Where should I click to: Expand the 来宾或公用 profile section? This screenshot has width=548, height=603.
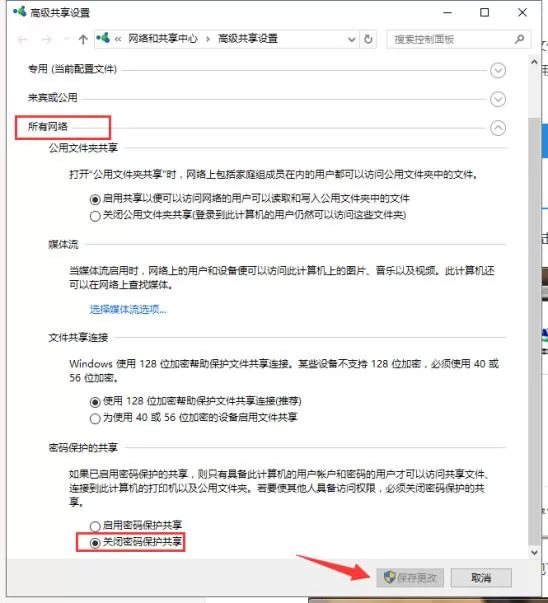pos(498,99)
